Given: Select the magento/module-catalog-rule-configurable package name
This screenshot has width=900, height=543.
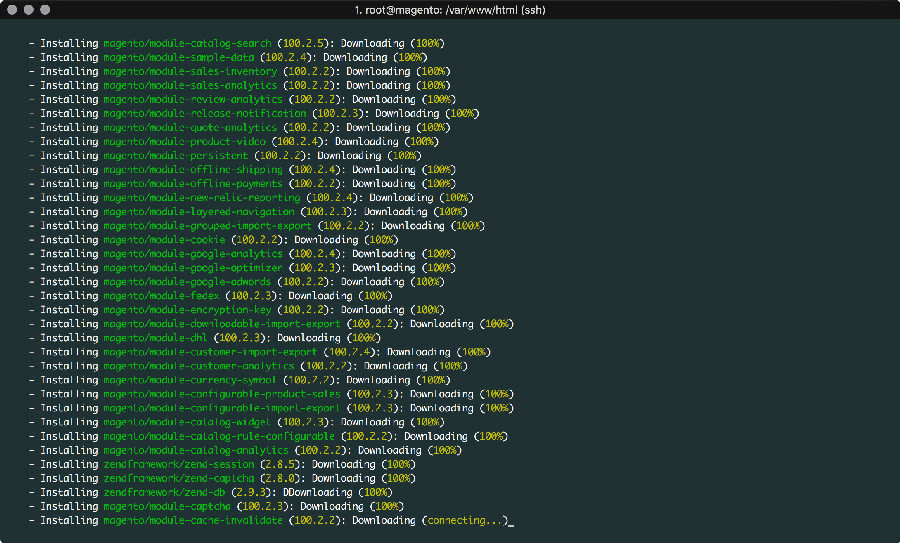Looking at the screenshot, I should (x=219, y=436).
